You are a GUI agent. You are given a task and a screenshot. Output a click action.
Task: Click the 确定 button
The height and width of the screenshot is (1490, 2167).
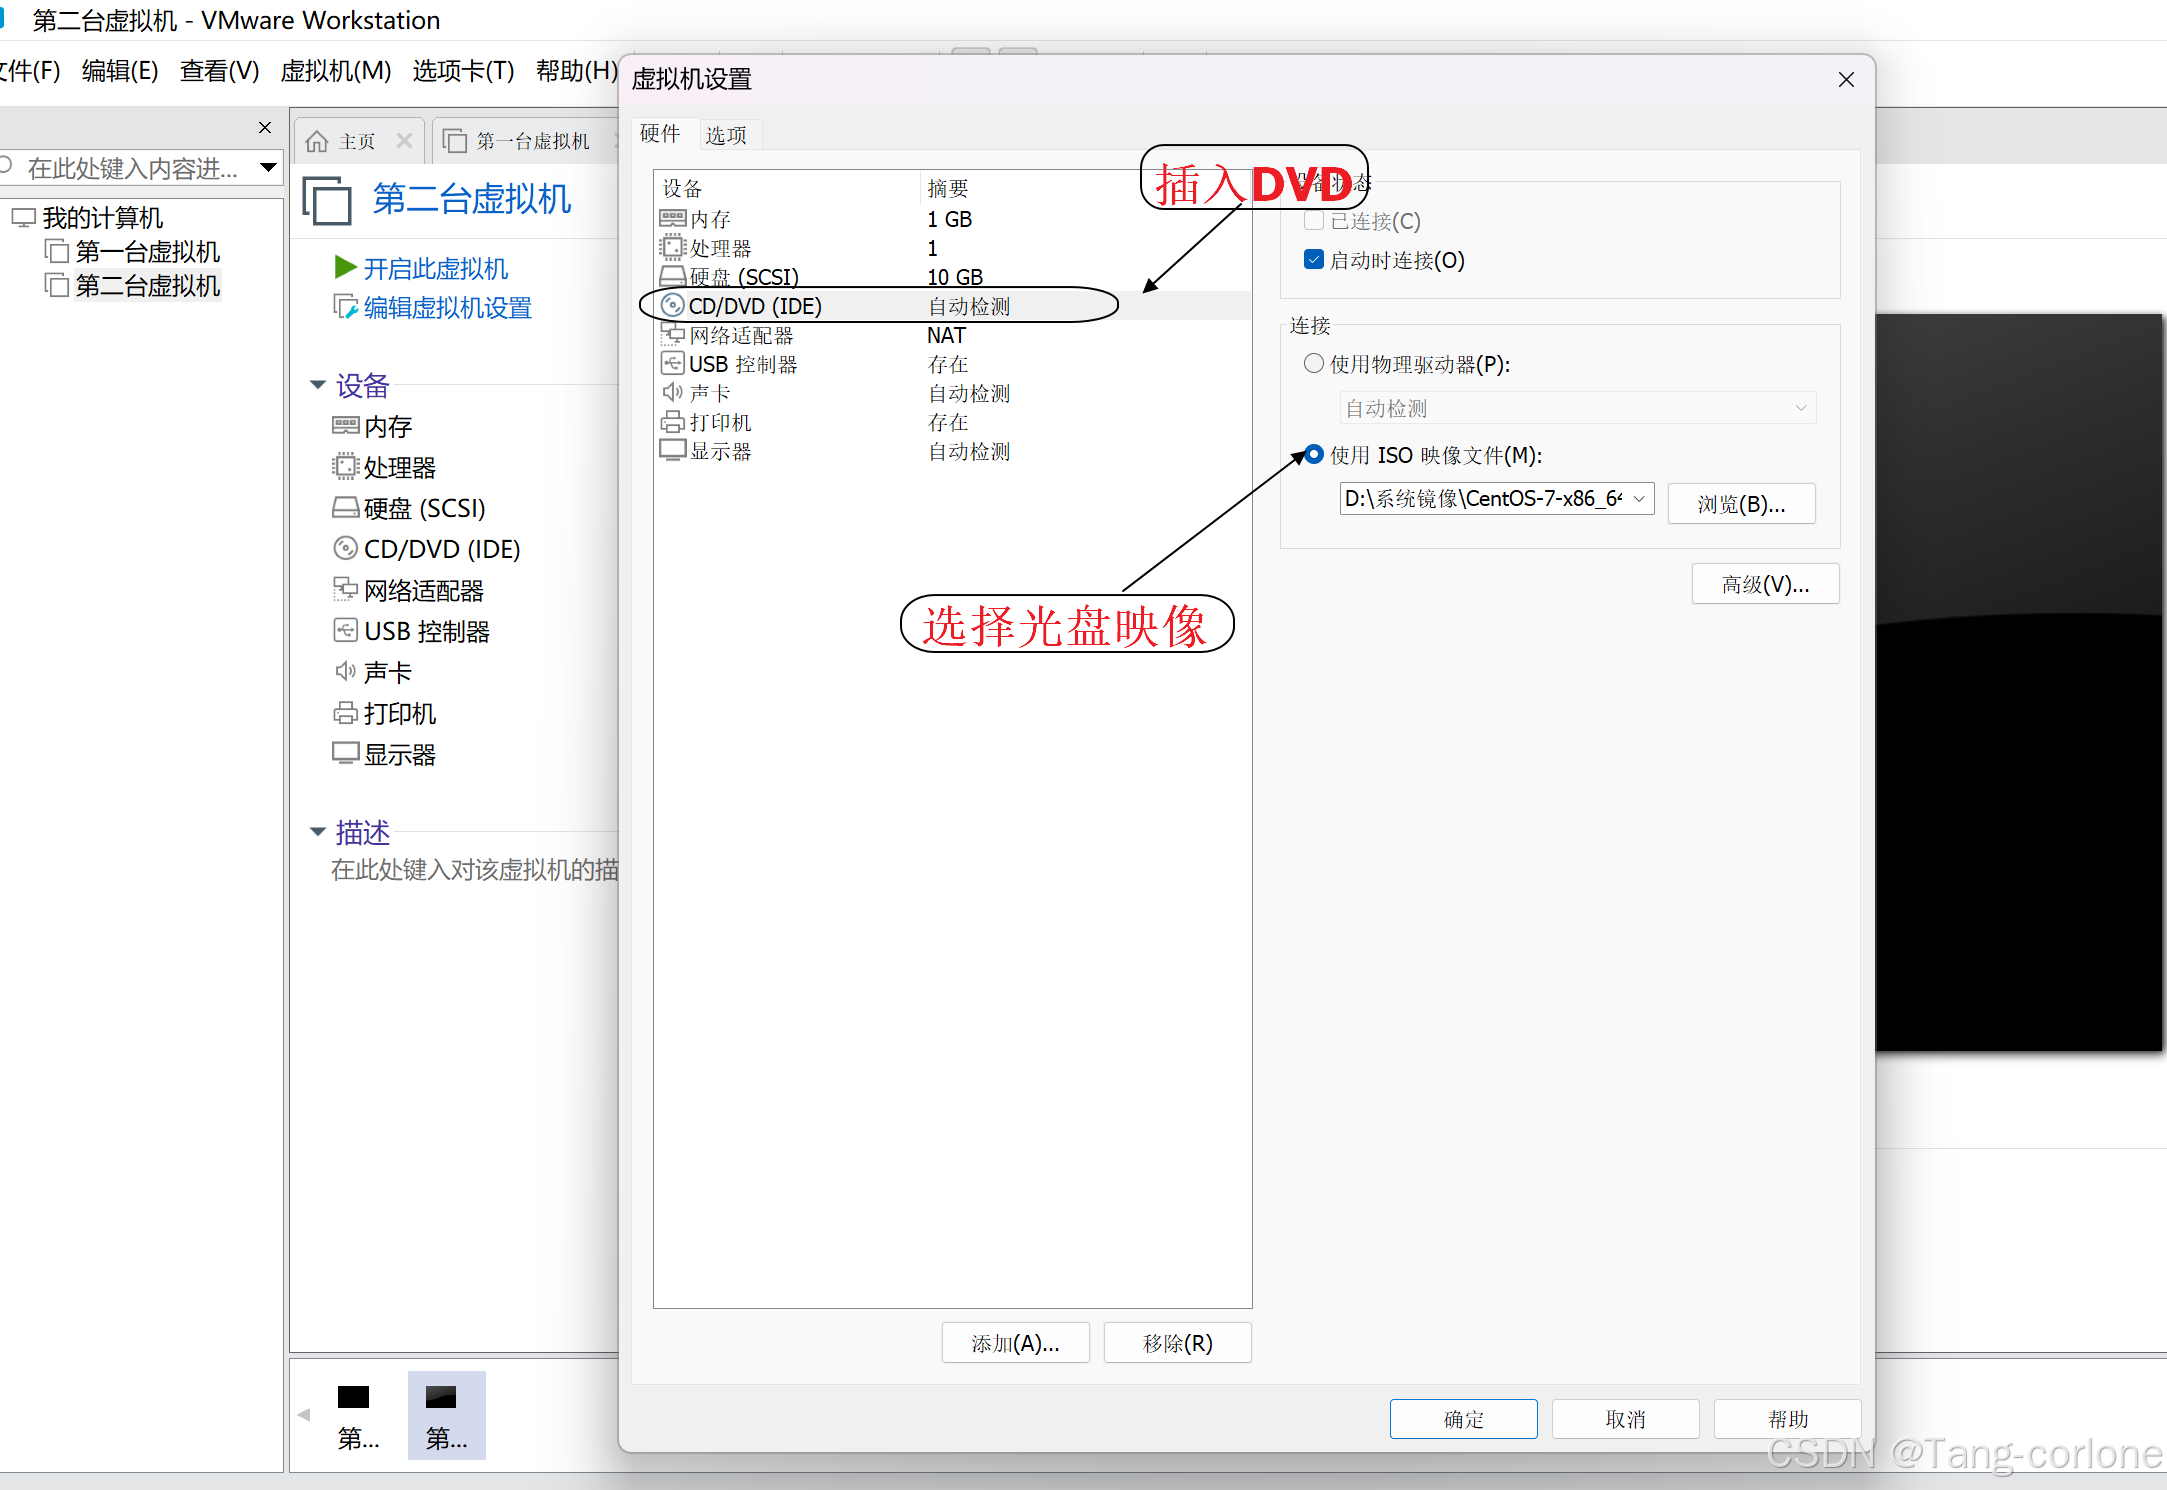pyautogui.click(x=1463, y=1419)
